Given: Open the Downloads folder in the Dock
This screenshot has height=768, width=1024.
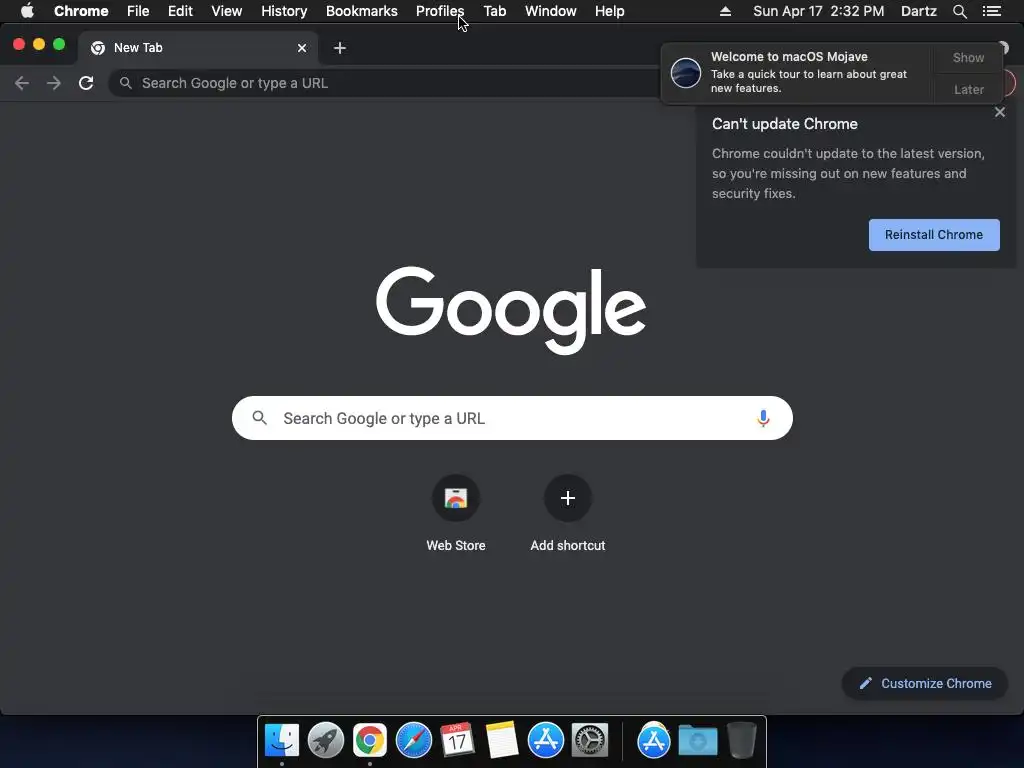Looking at the screenshot, I should point(697,740).
